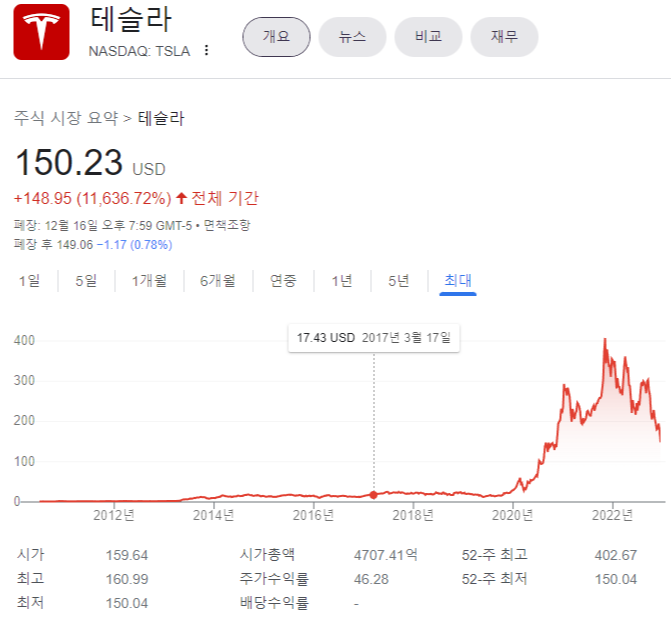Click the 400 y-axis label

click(24, 340)
